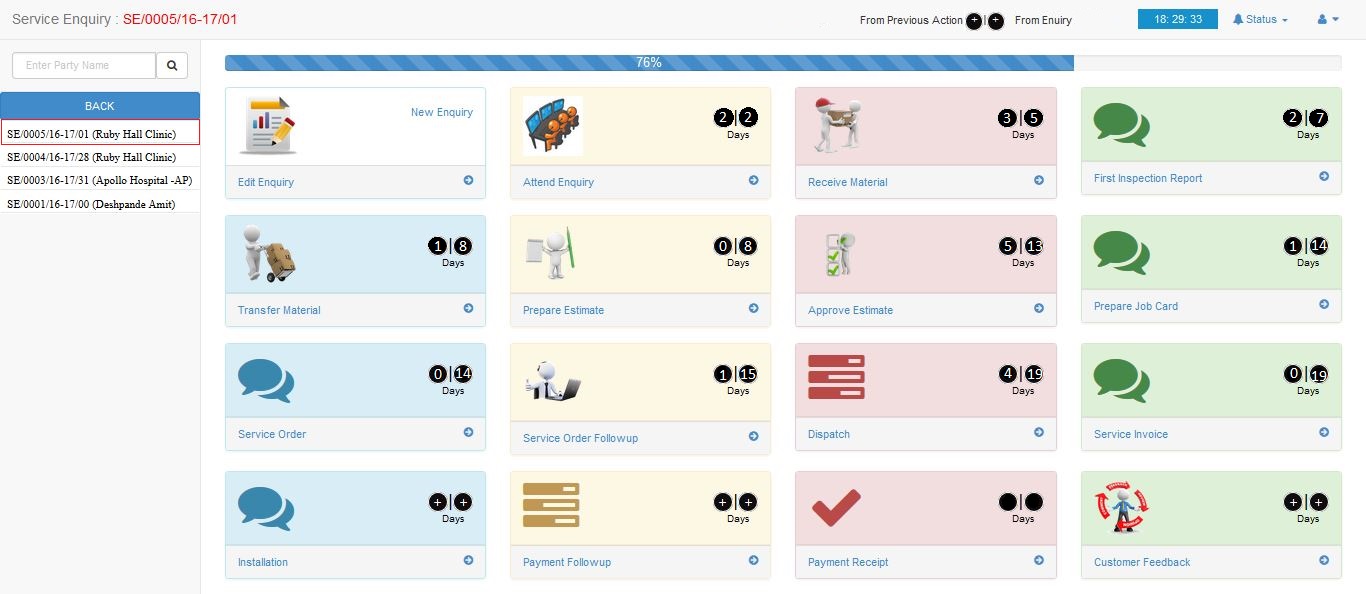This screenshot has width=1366, height=594.
Task: Click the Customer Feedback cycle icon
Action: coord(1123,507)
